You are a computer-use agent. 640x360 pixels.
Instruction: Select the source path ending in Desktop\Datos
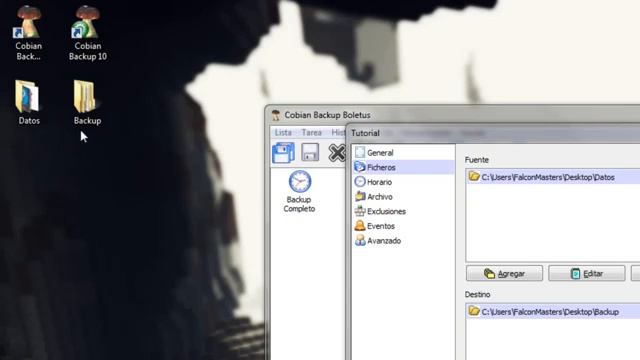tap(553, 177)
